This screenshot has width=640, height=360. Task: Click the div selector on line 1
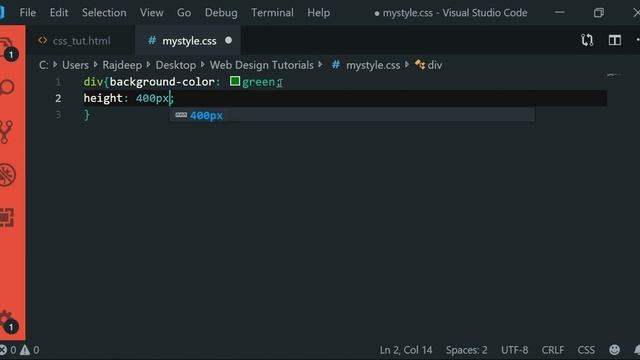[93, 82]
